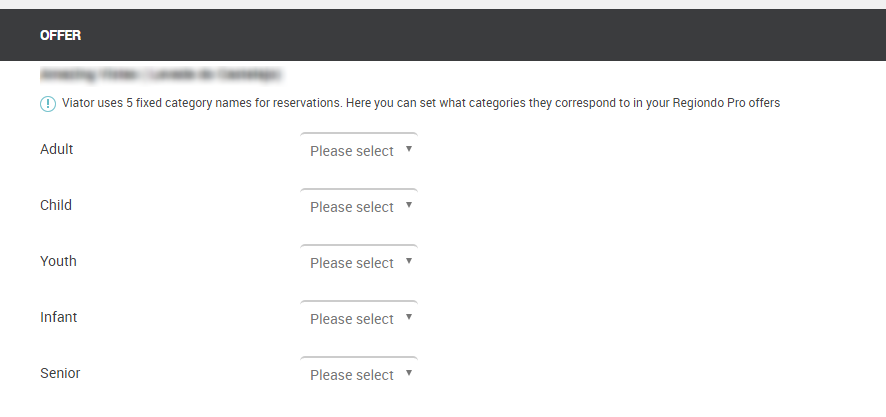Click the Child label
Screen dimensions: 886x417
coord(56,205)
